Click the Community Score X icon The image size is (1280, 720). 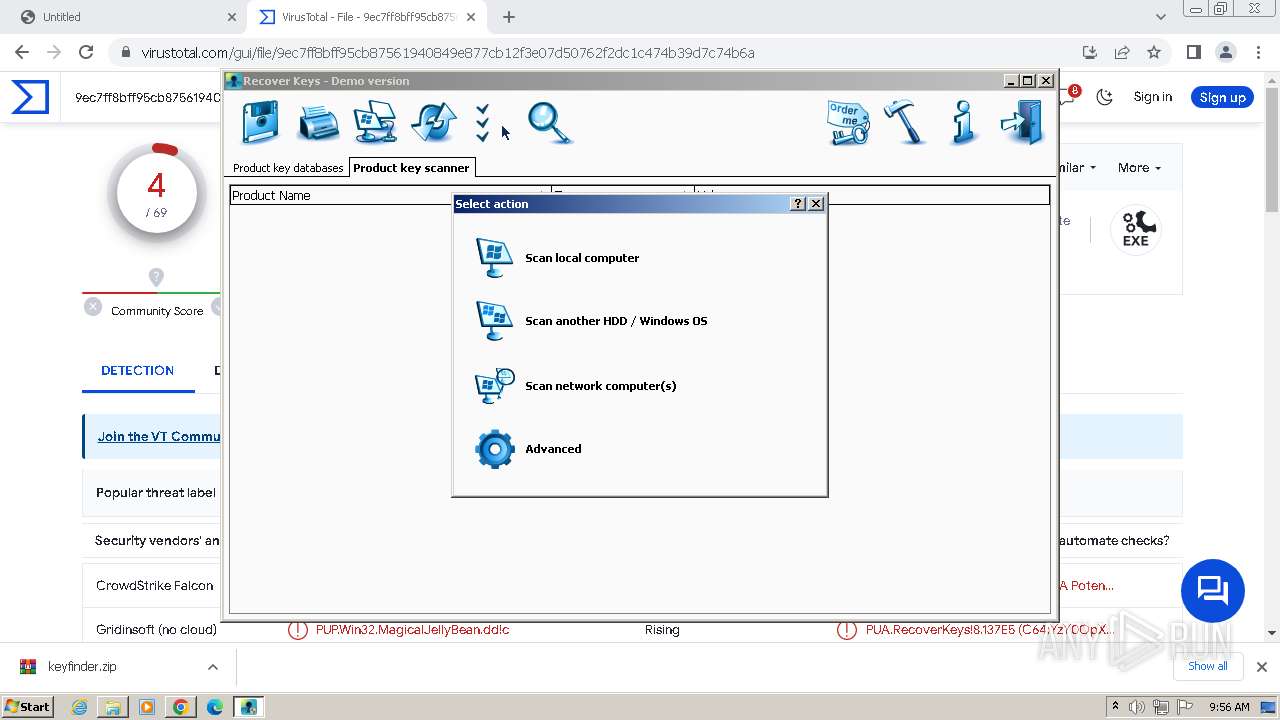pyautogui.click(x=93, y=307)
